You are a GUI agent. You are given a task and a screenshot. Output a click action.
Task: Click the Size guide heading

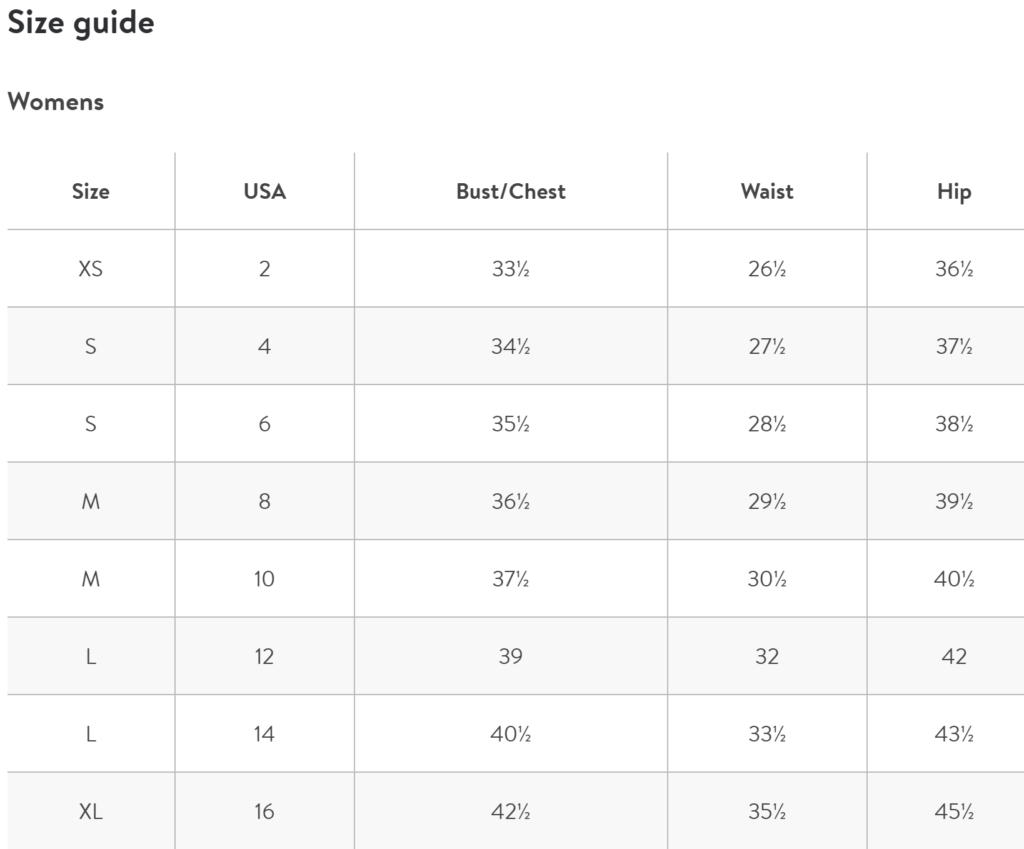point(81,24)
